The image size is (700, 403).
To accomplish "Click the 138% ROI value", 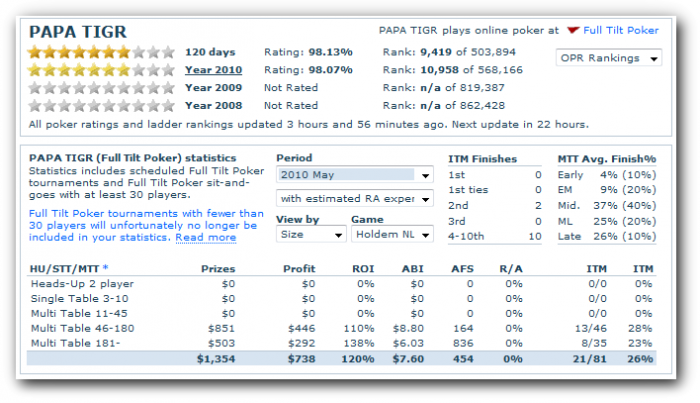I will click(x=358, y=343).
